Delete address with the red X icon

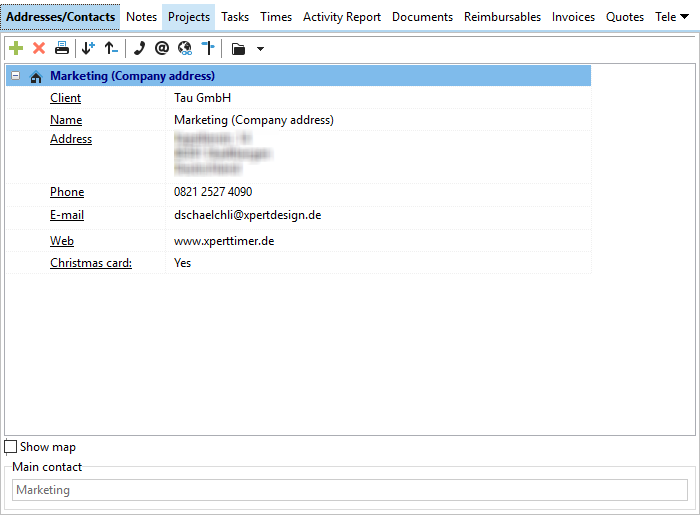click(x=39, y=48)
